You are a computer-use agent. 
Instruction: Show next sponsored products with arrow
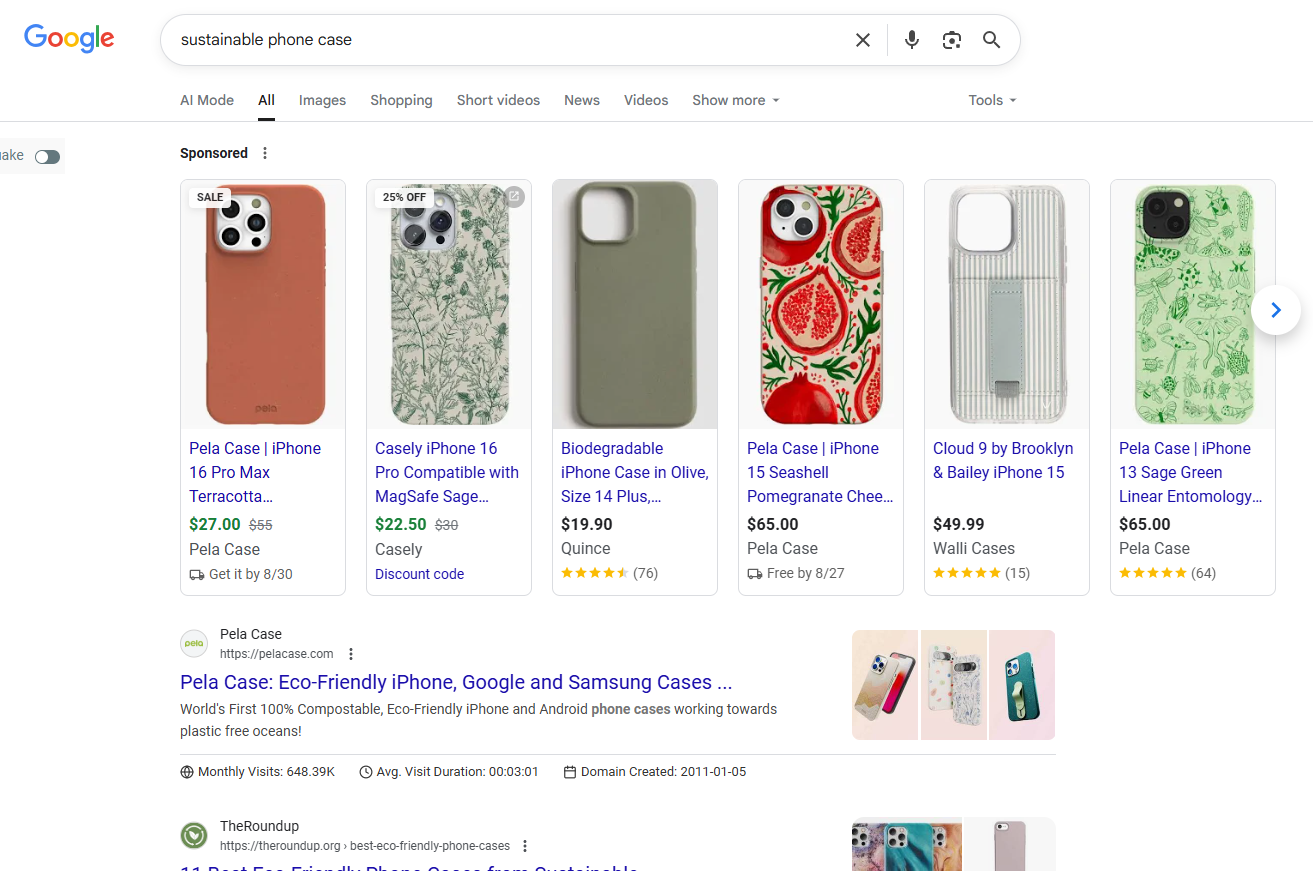(x=1276, y=310)
